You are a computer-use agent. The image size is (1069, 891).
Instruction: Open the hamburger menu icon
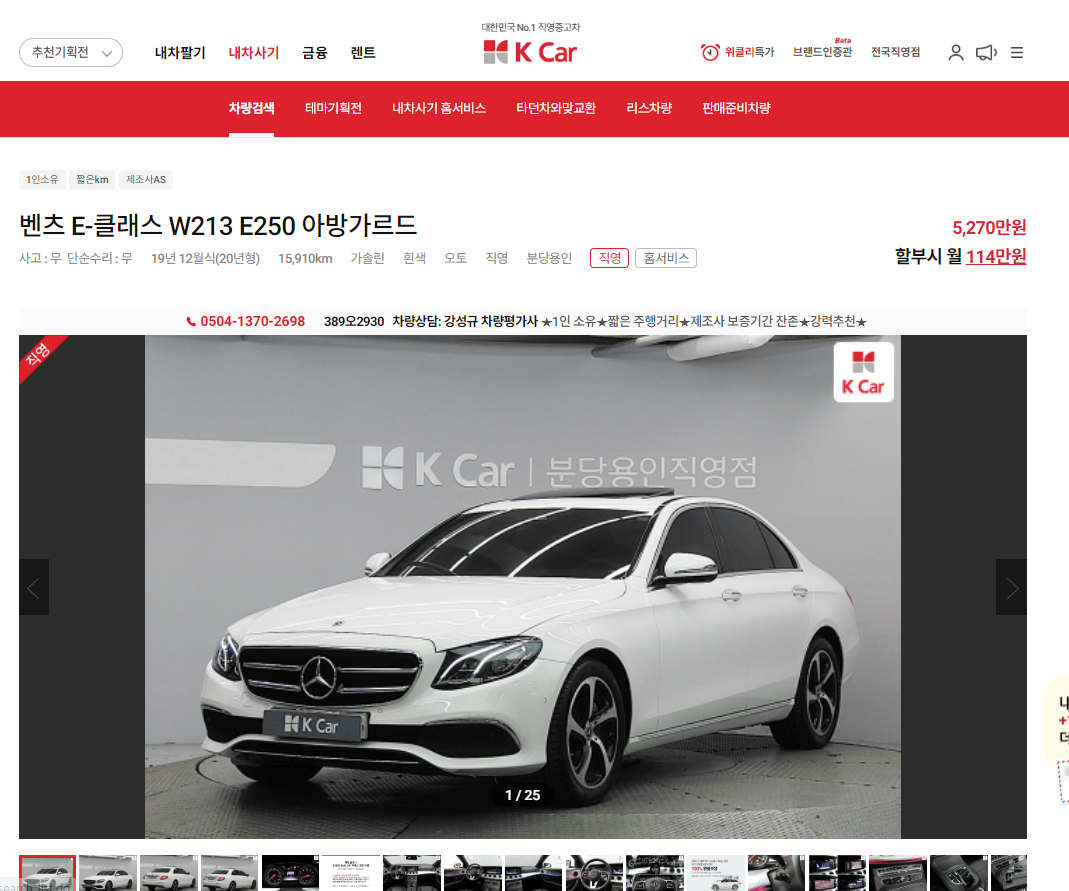[1017, 52]
